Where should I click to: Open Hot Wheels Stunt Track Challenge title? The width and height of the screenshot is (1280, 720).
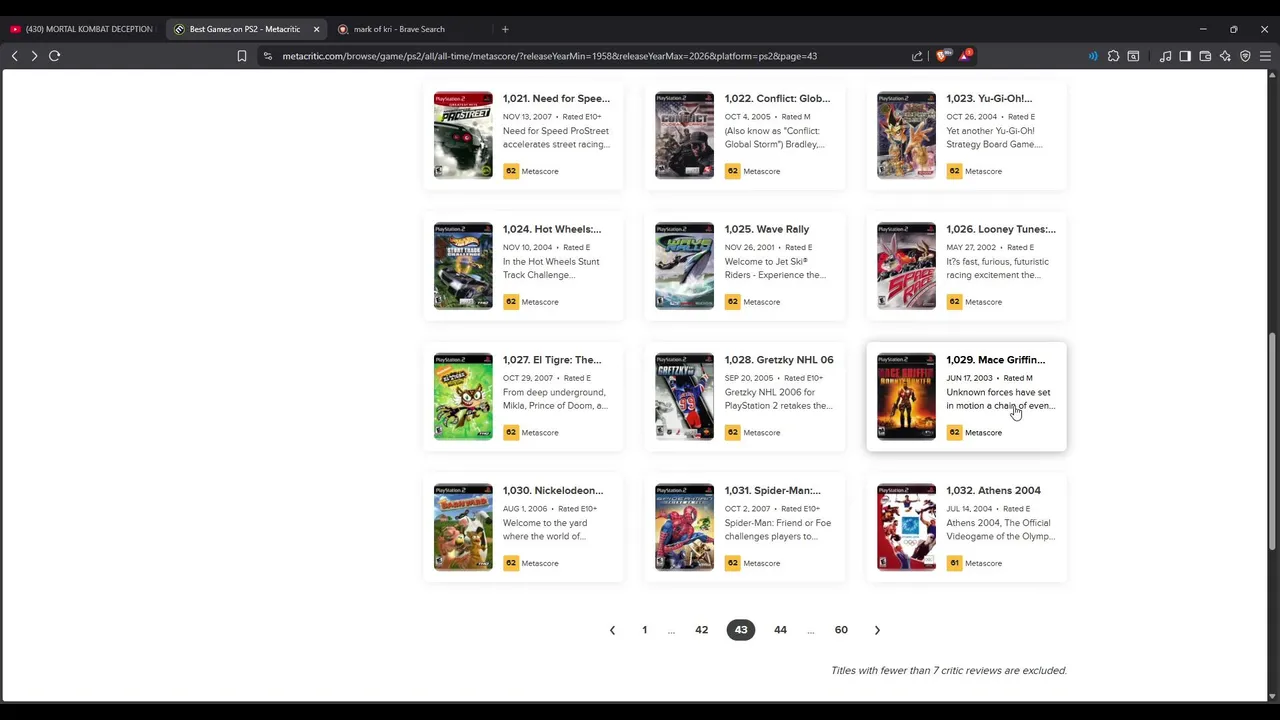tap(552, 229)
